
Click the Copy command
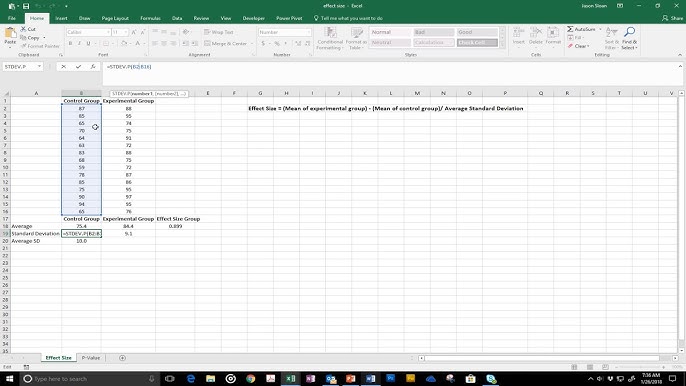(31, 38)
